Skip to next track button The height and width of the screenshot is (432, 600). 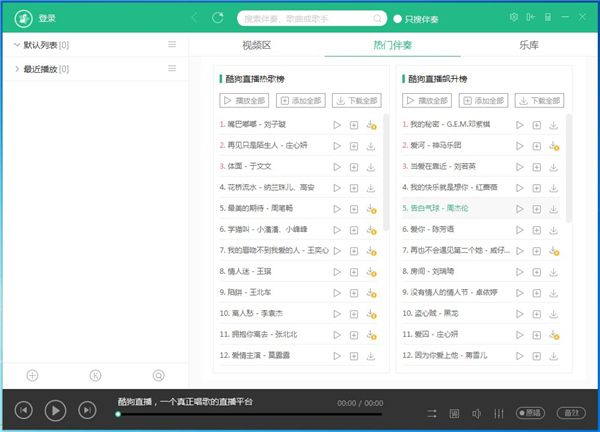point(87,411)
